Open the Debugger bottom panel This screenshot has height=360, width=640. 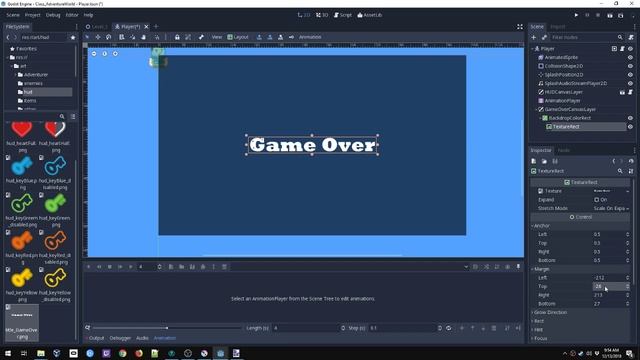120,338
